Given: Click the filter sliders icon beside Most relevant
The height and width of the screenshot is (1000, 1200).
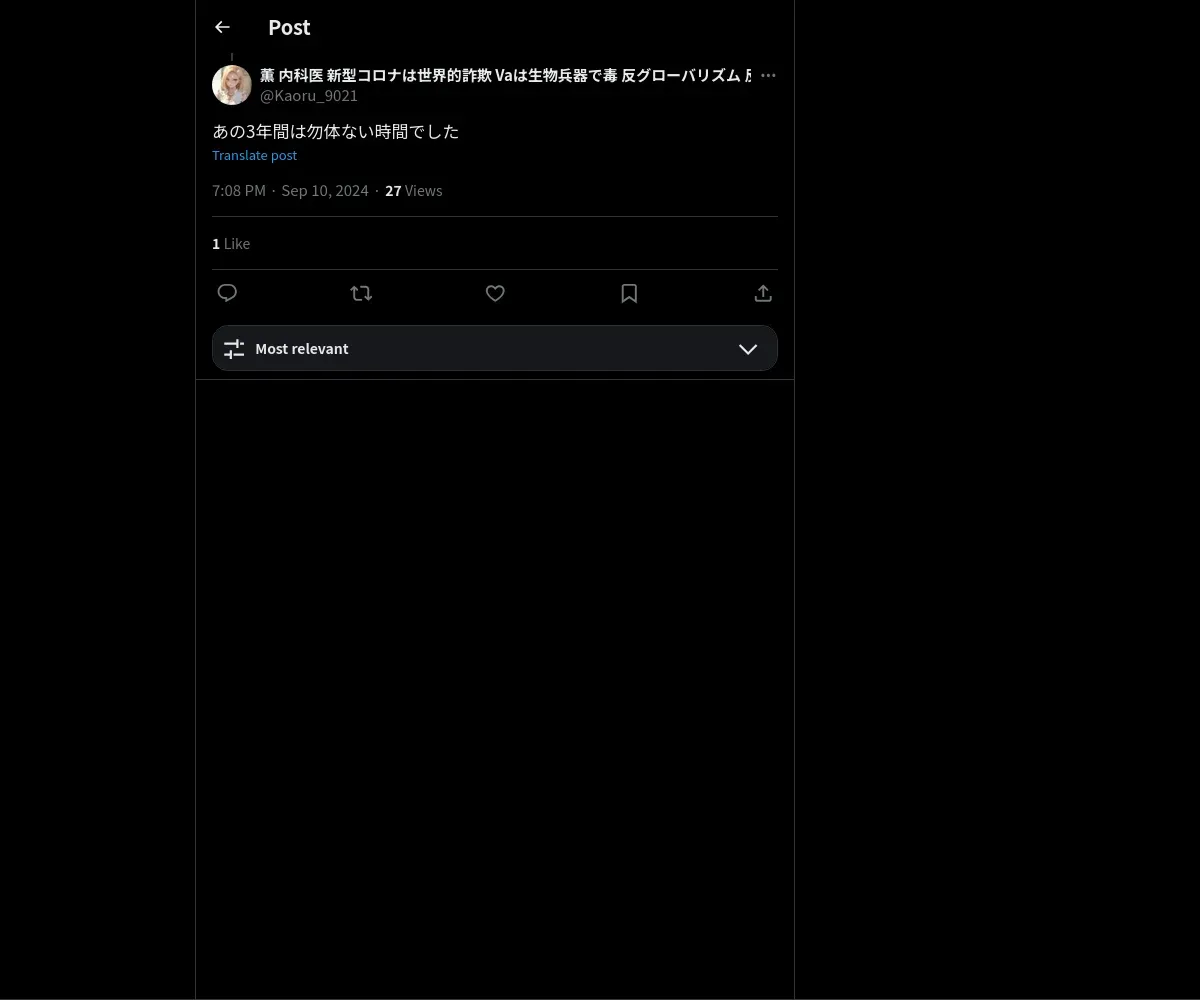Looking at the screenshot, I should coord(234,349).
